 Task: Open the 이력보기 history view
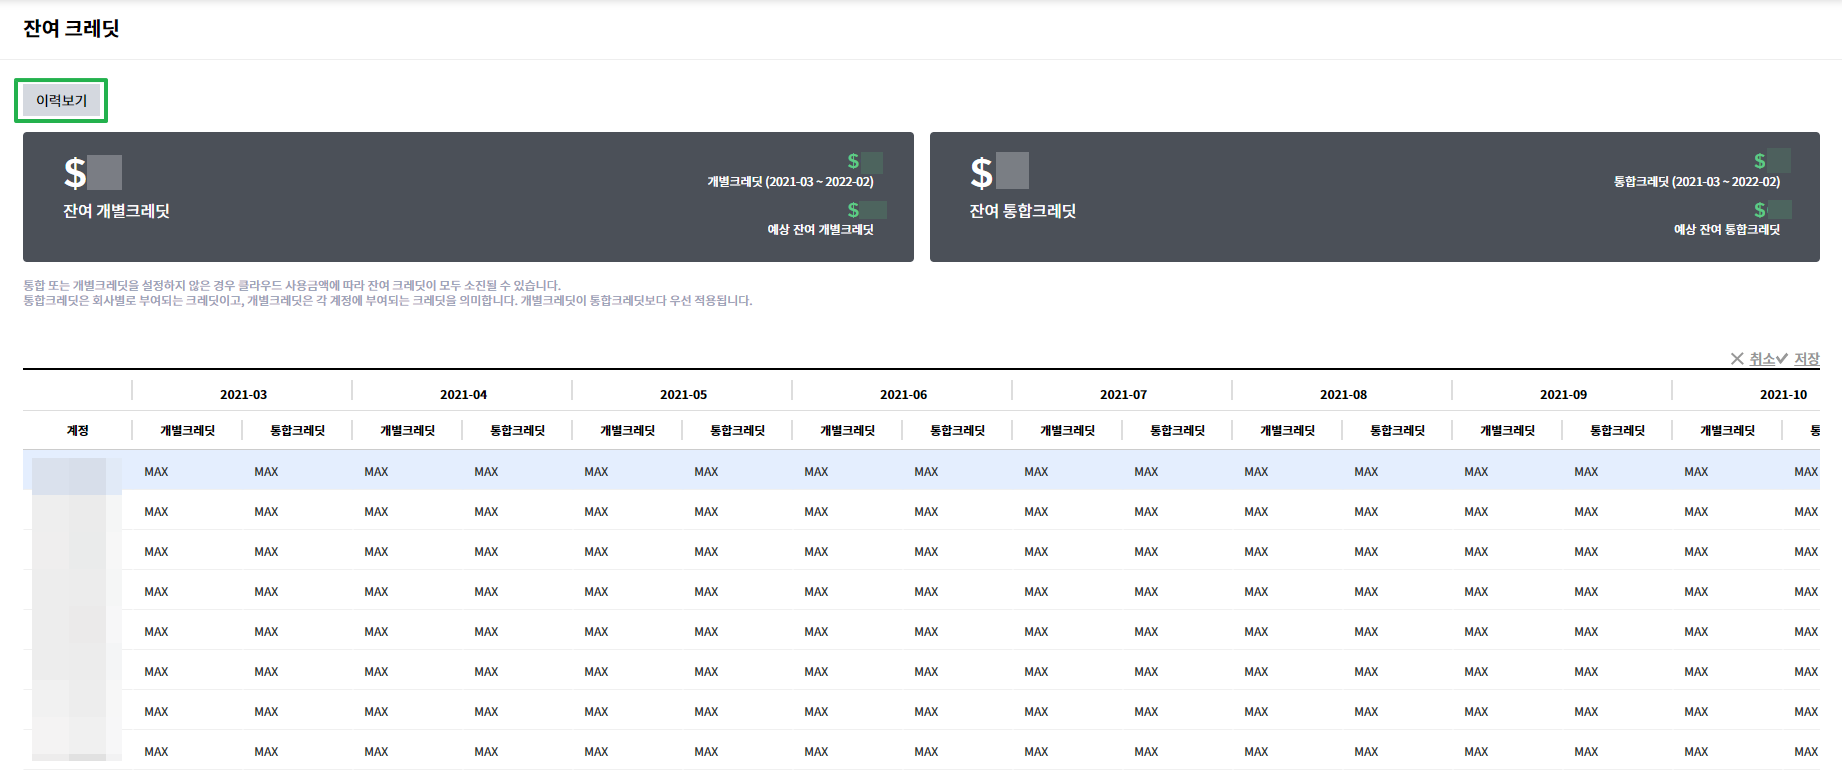(61, 101)
